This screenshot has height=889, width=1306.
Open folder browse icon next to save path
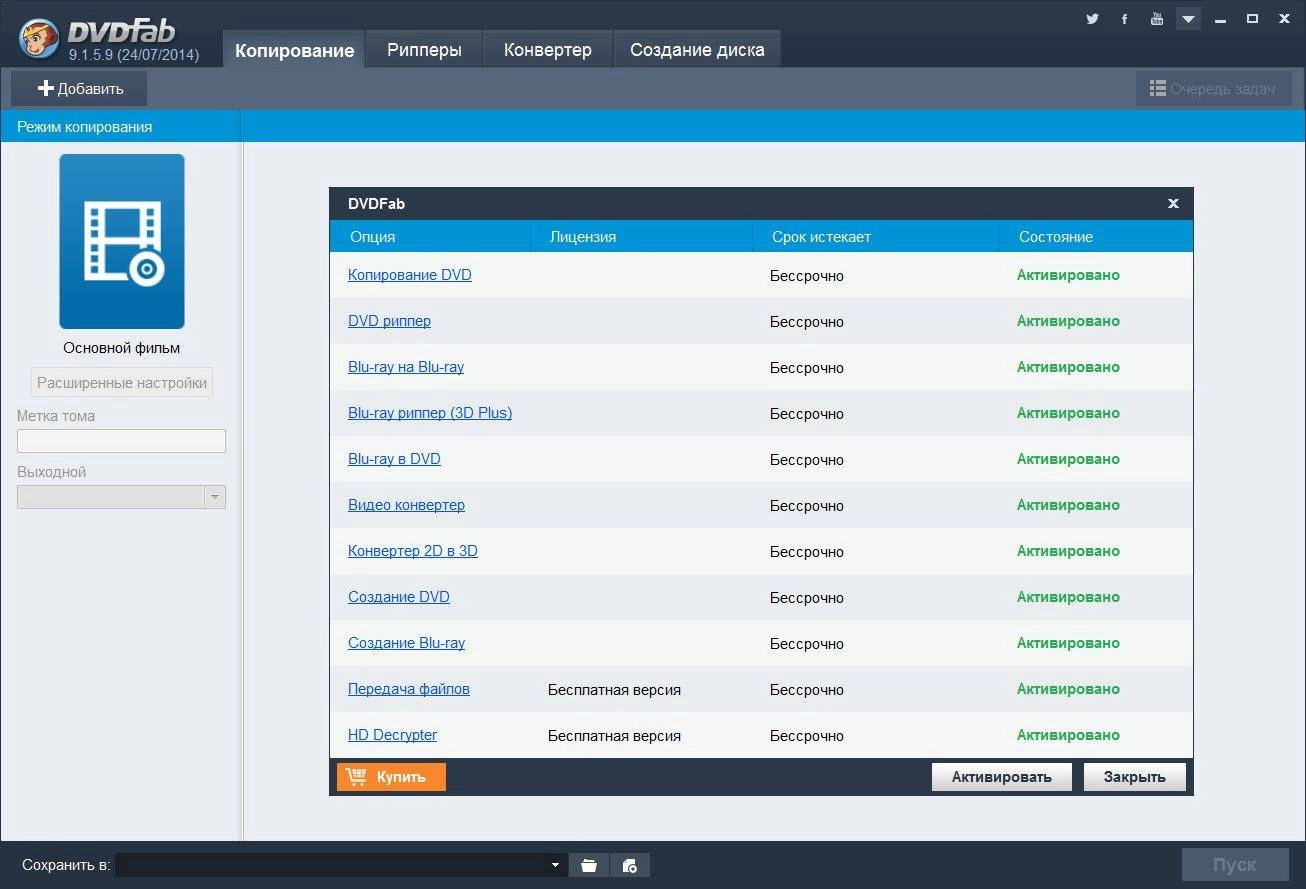click(589, 865)
